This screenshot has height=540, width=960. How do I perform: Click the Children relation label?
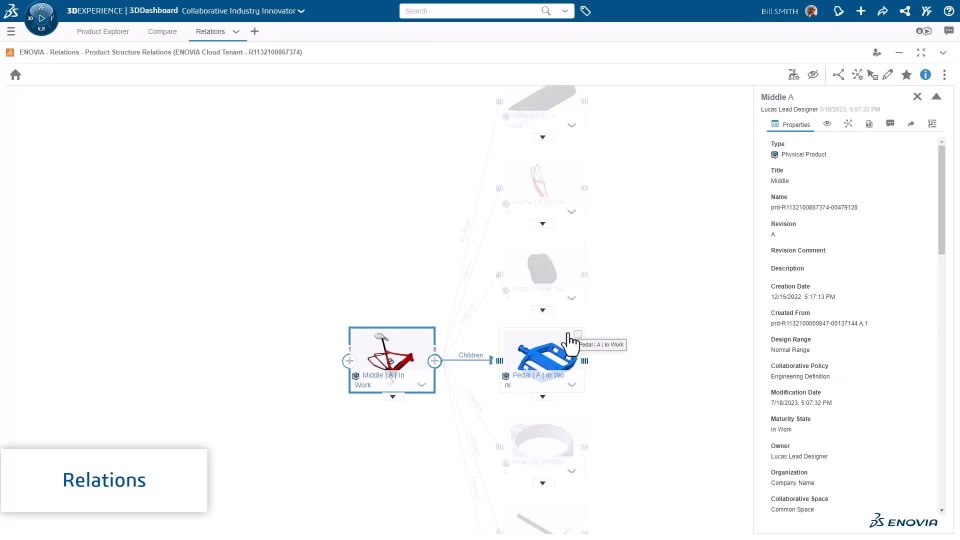pyautogui.click(x=471, y=355)
